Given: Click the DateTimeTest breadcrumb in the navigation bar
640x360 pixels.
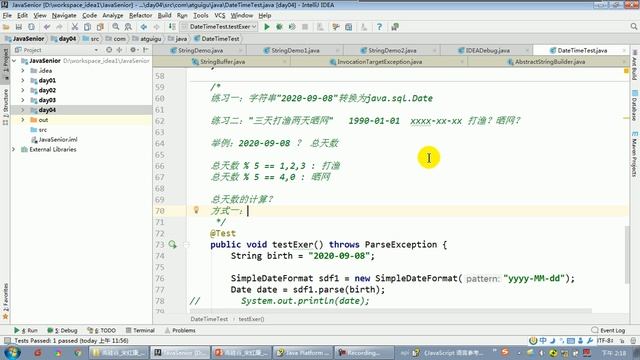Looking at the screenshot, I should (x=217, y=39).
